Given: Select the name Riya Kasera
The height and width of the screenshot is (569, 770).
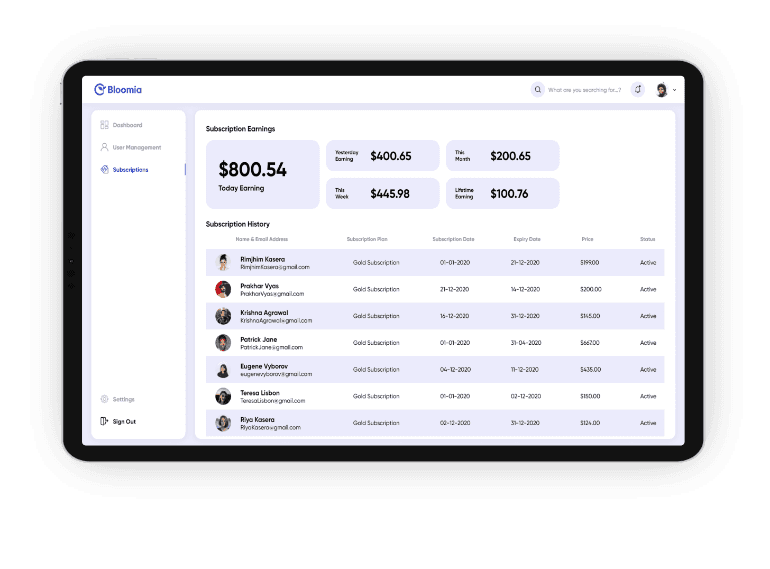Looking at the screenshot, I should click(x=257, y=420).
